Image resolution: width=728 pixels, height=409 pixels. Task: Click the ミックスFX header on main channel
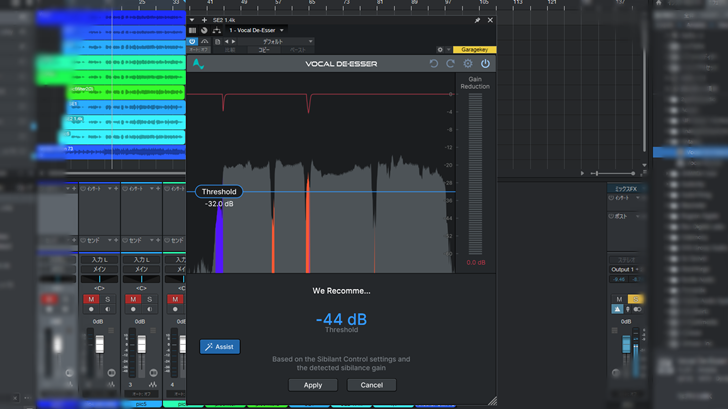(625, 188)
